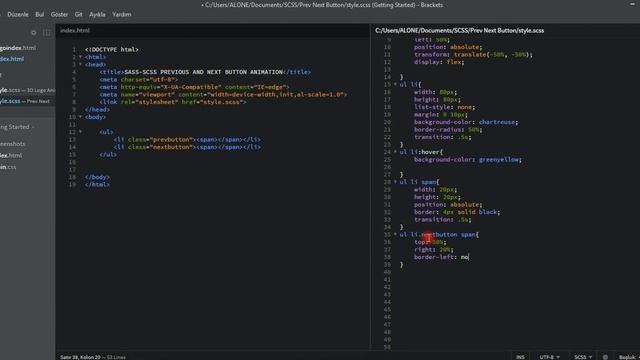Open the Bul menu

(40, 14)
